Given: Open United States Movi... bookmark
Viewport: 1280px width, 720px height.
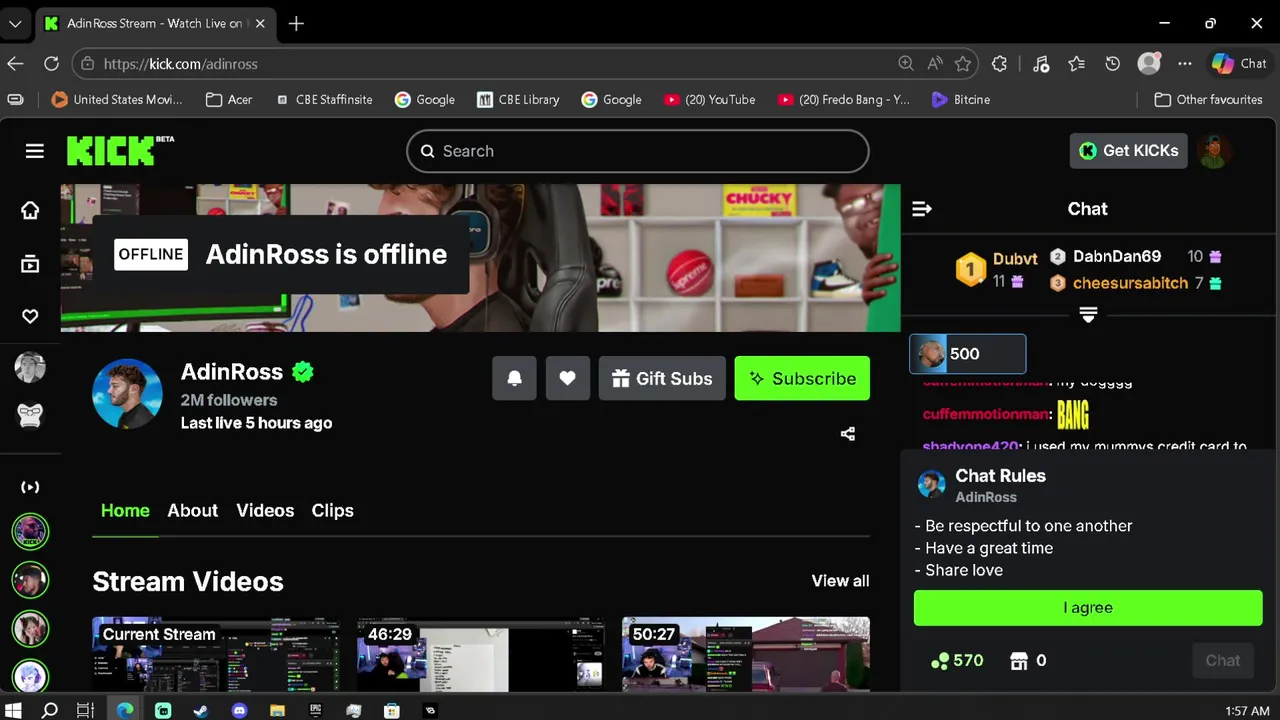Looking at the screenshot, I should coord(117,99).
